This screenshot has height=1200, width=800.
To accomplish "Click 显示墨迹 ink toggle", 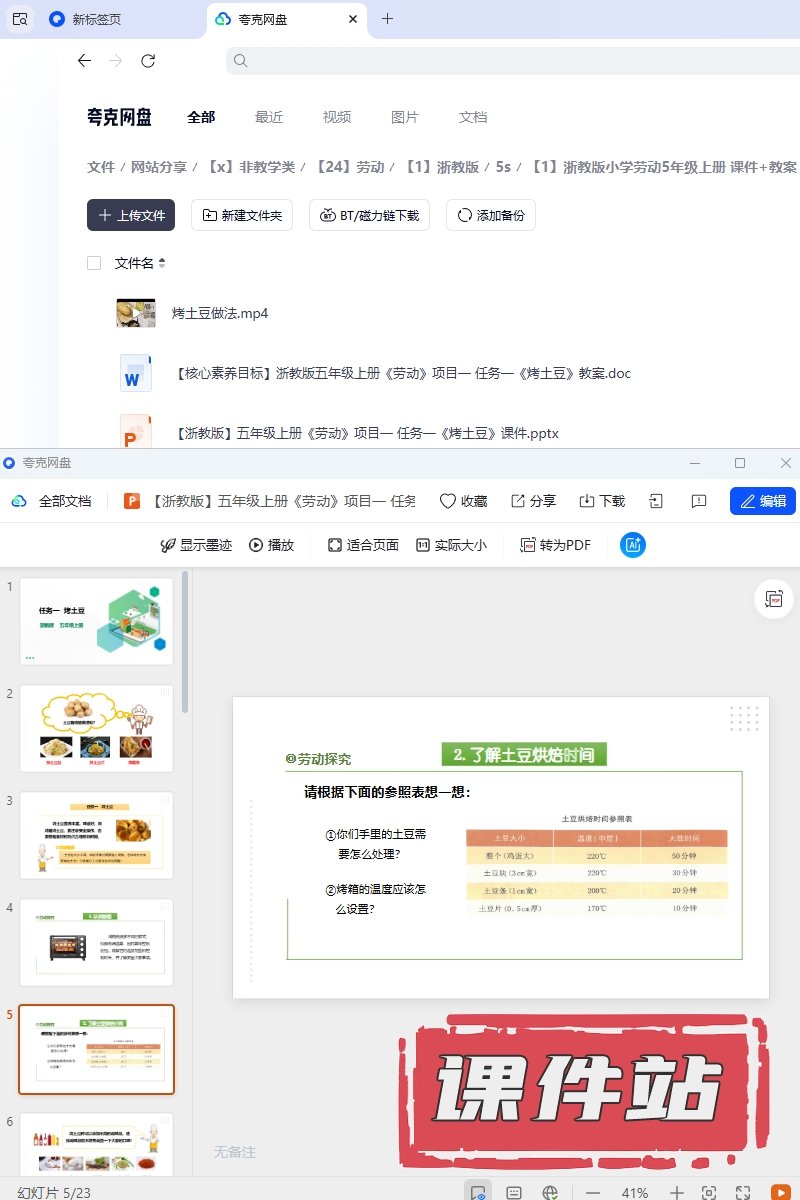I will [x=169, y=545].
